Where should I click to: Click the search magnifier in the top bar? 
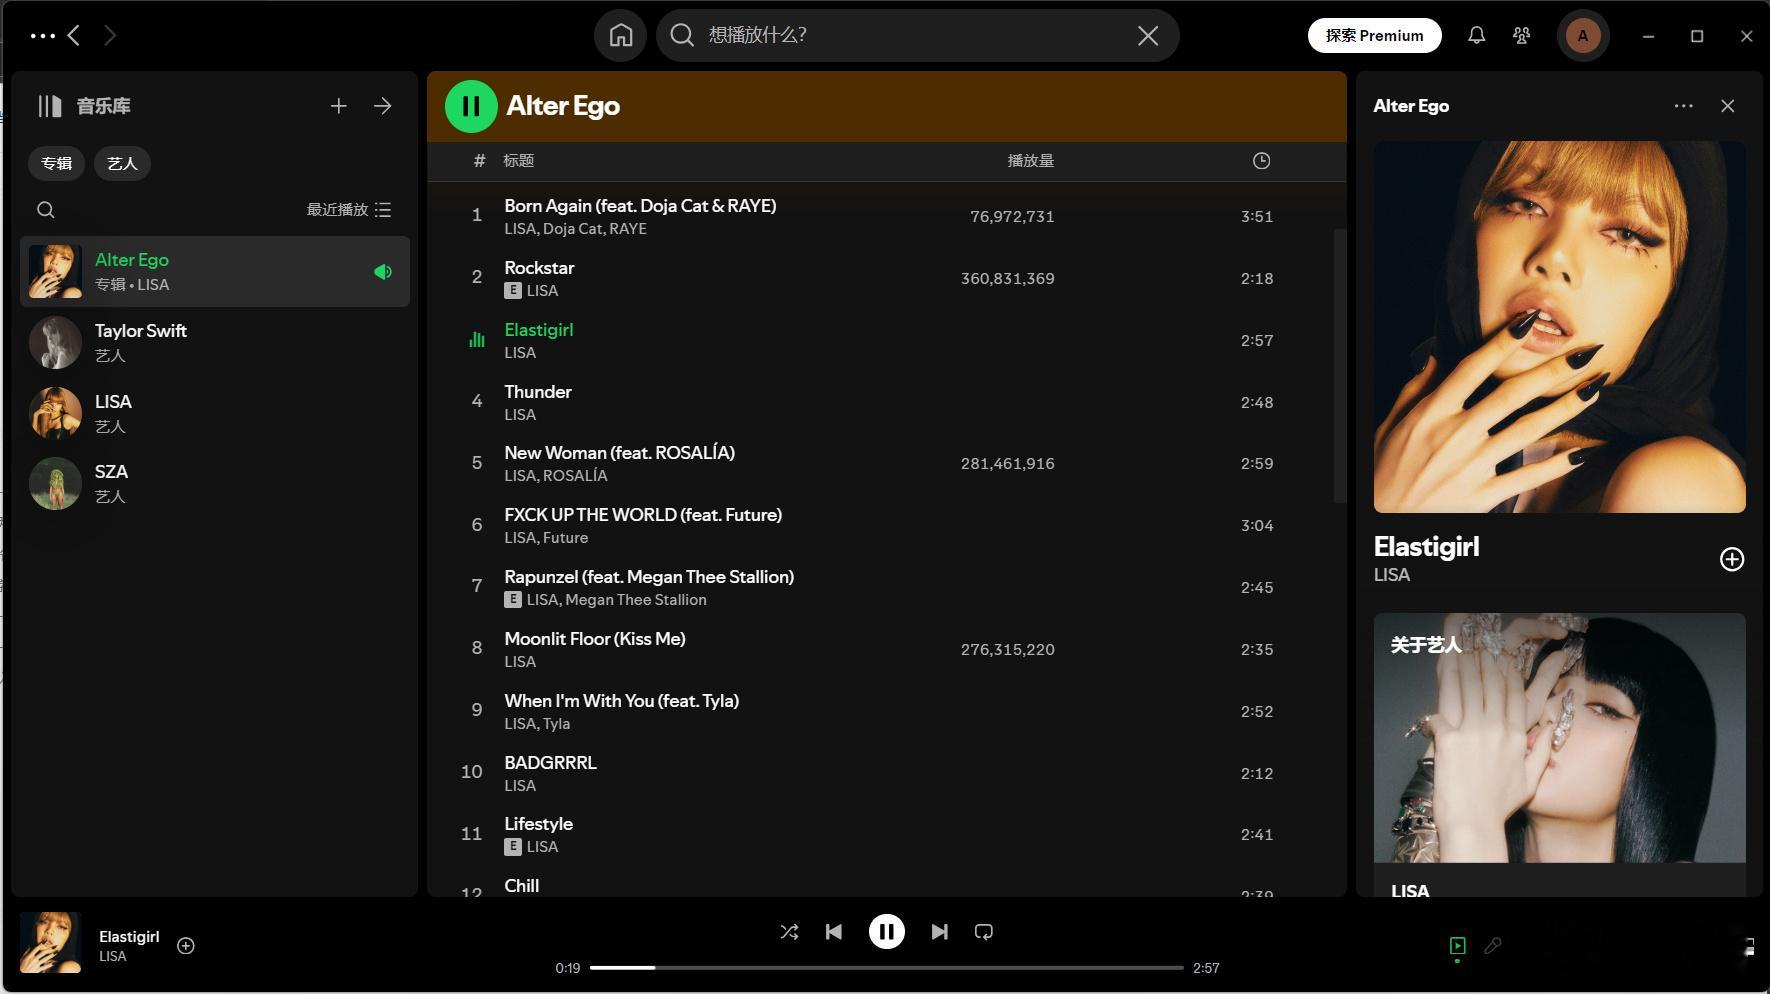(x=682, y=36)
